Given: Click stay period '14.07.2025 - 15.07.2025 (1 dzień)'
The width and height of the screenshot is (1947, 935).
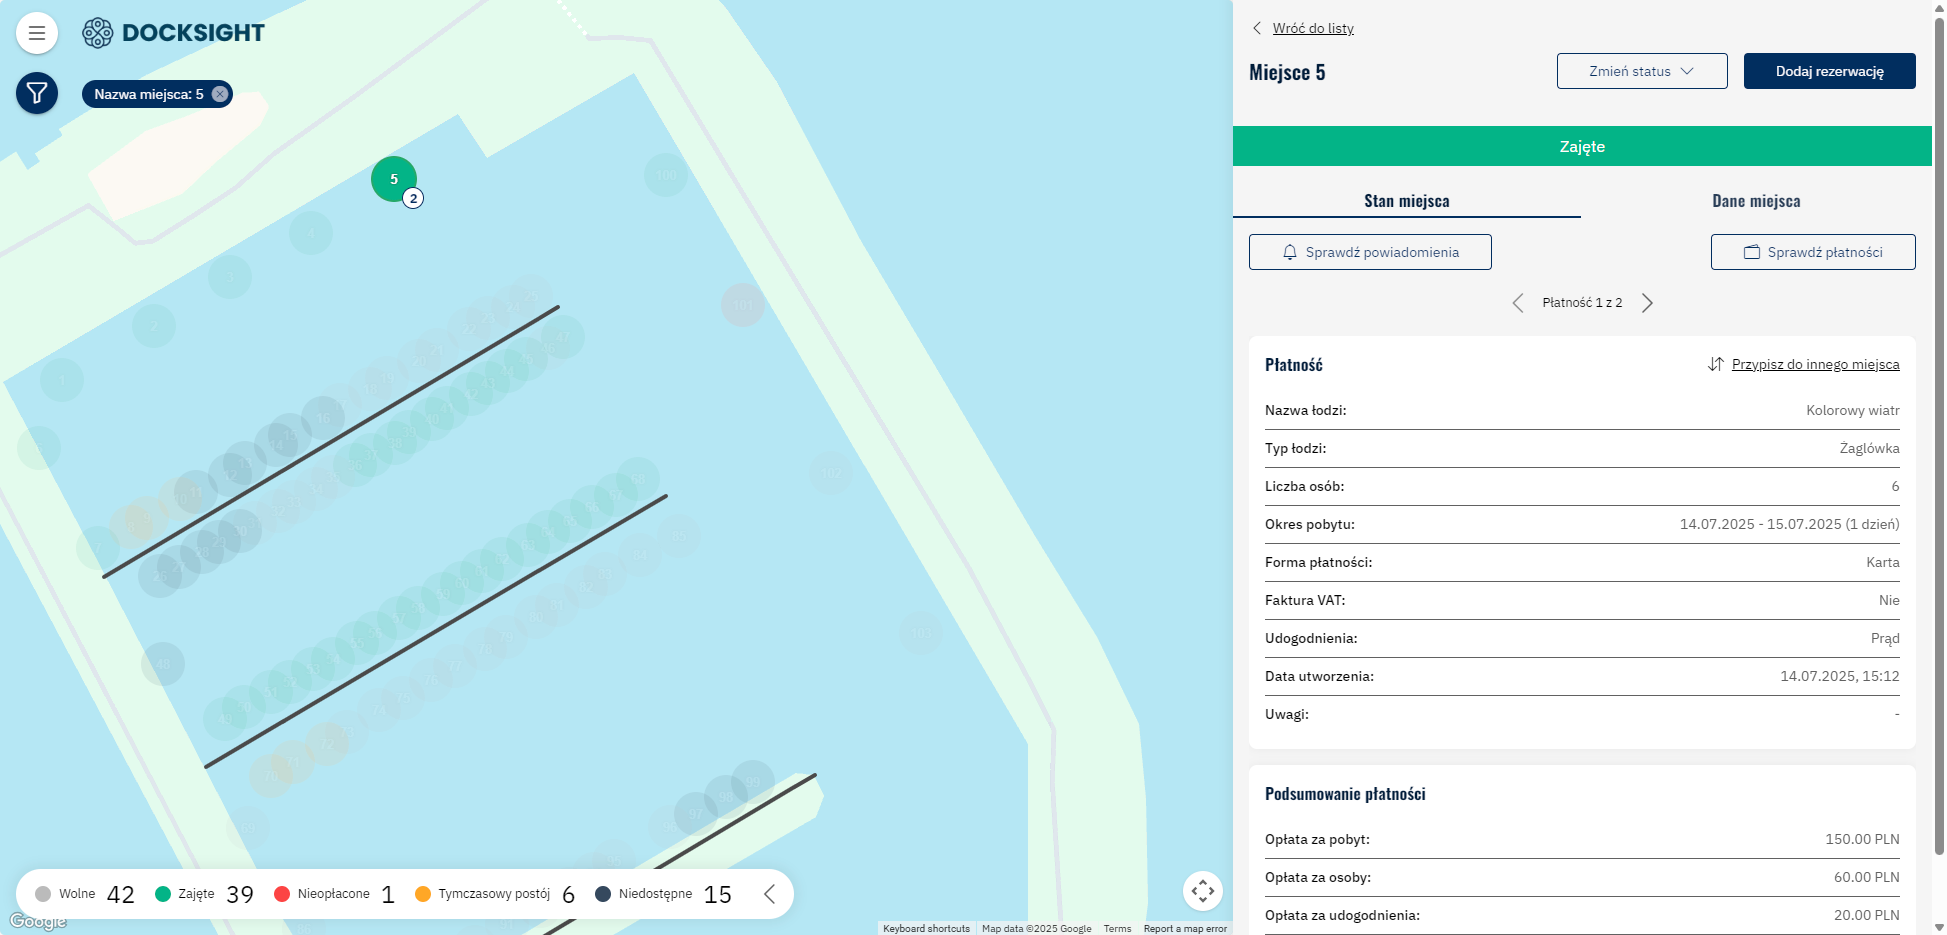Looking at the screenshot, I should (1790, 524).
